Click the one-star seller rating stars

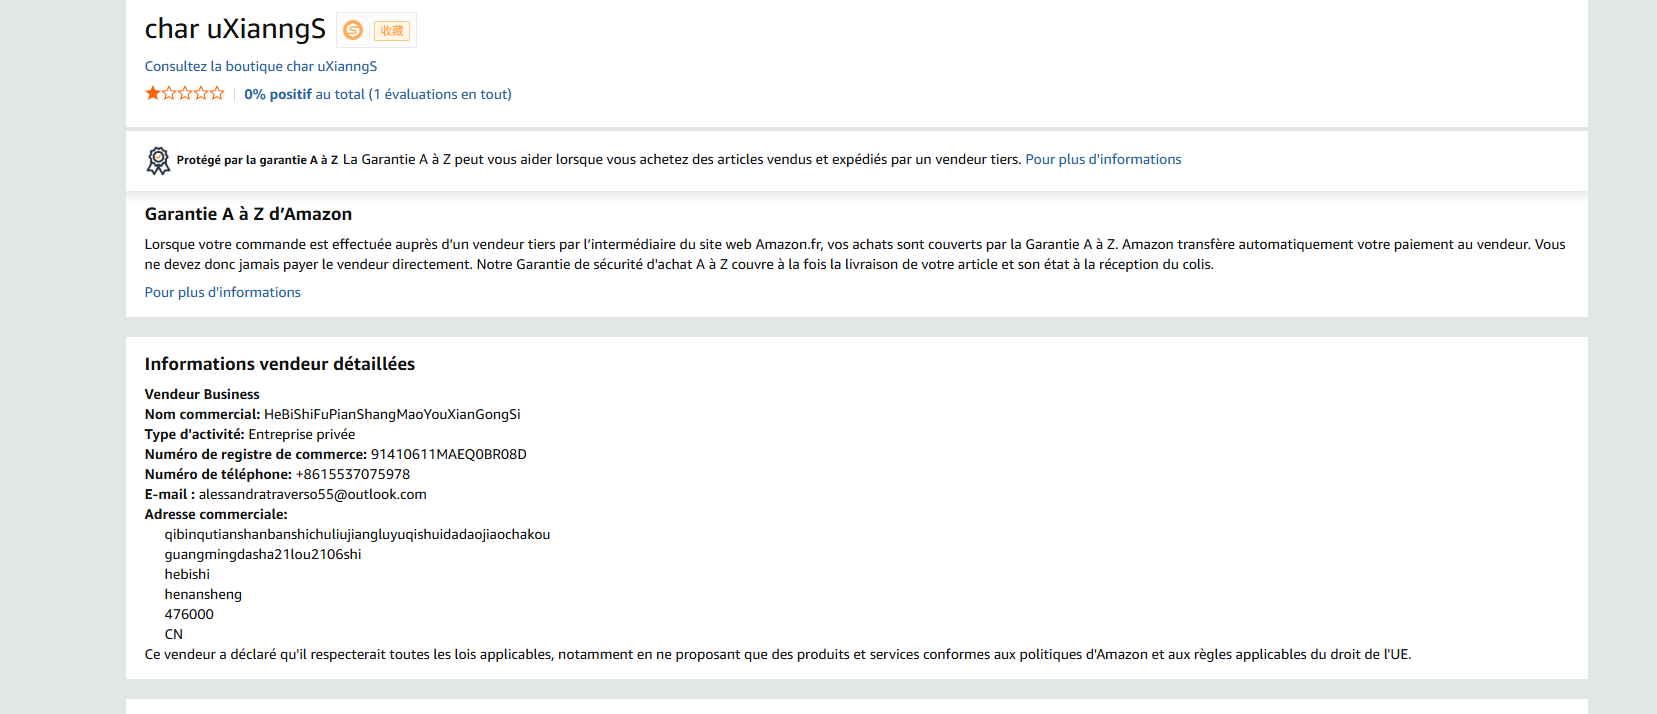(185, 93)
